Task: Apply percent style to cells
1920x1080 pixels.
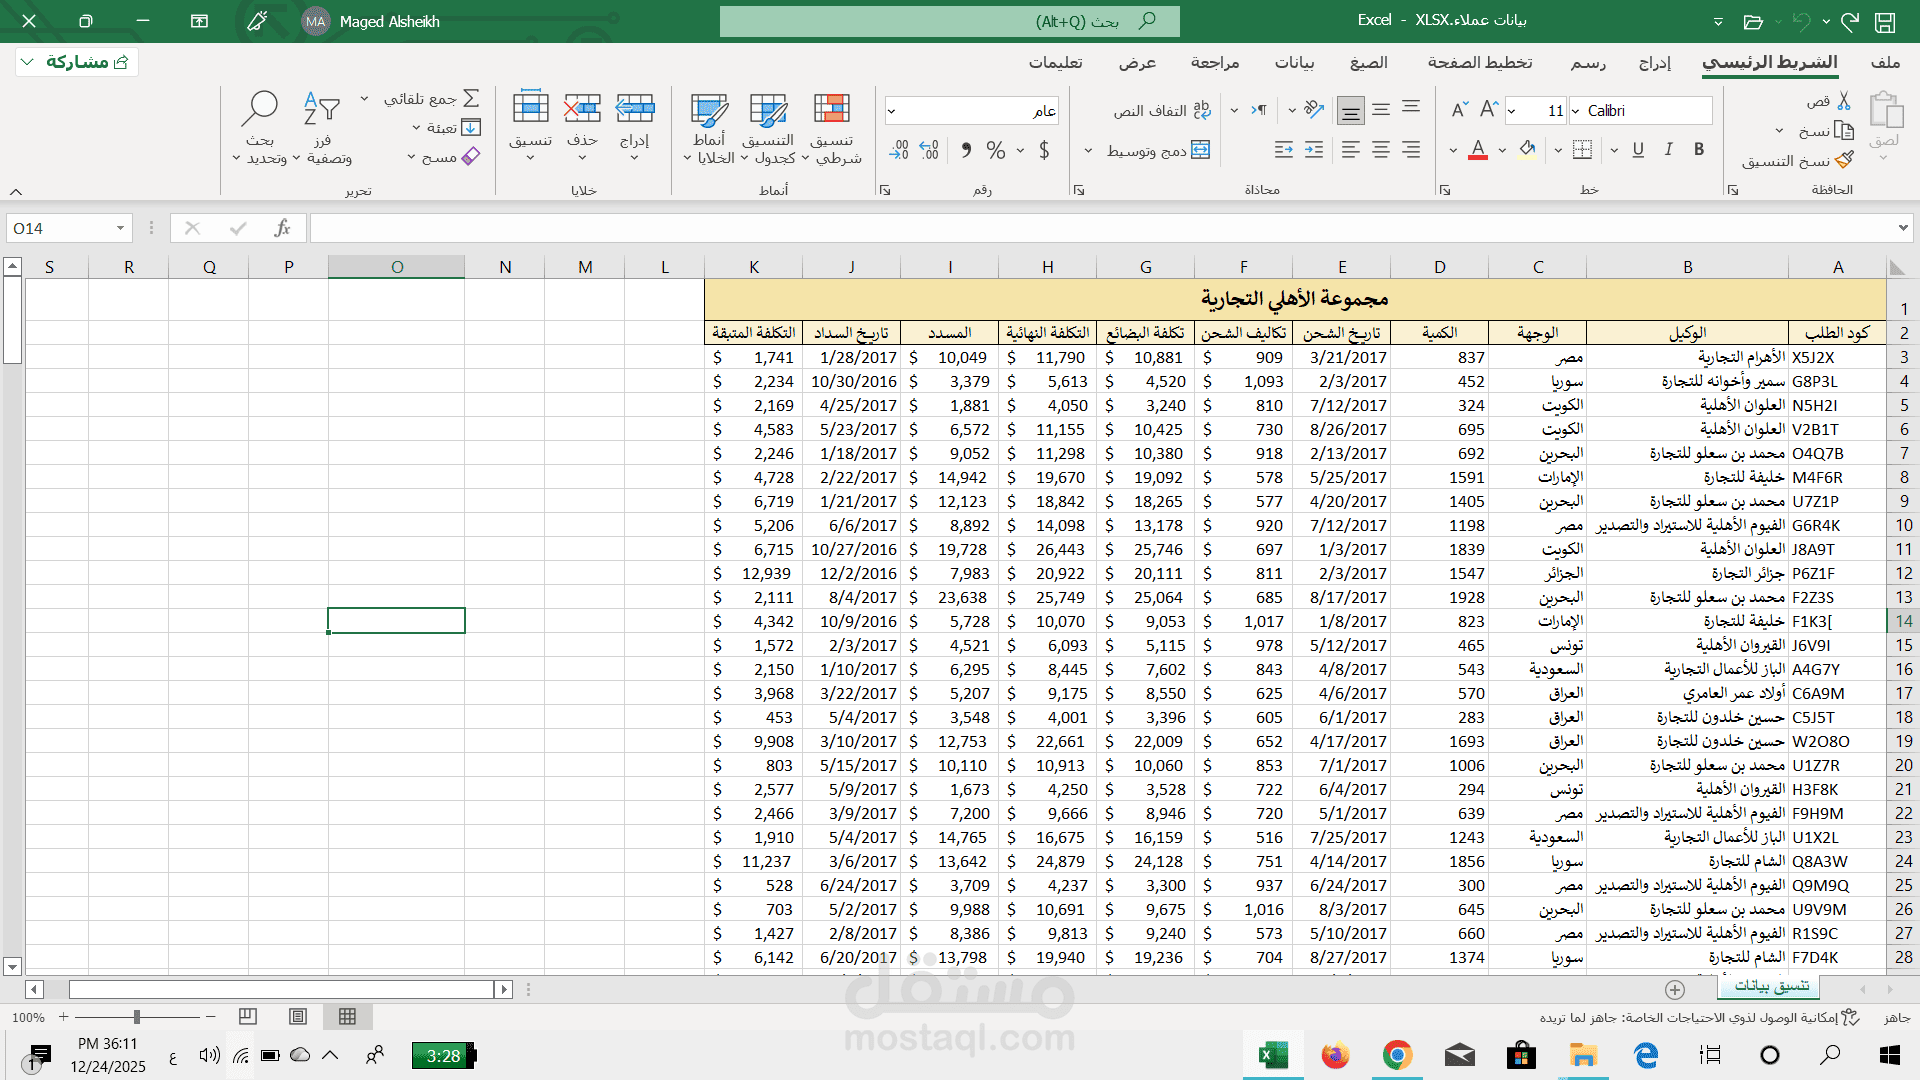Action: pyautogui.click(x=995, y=150)
